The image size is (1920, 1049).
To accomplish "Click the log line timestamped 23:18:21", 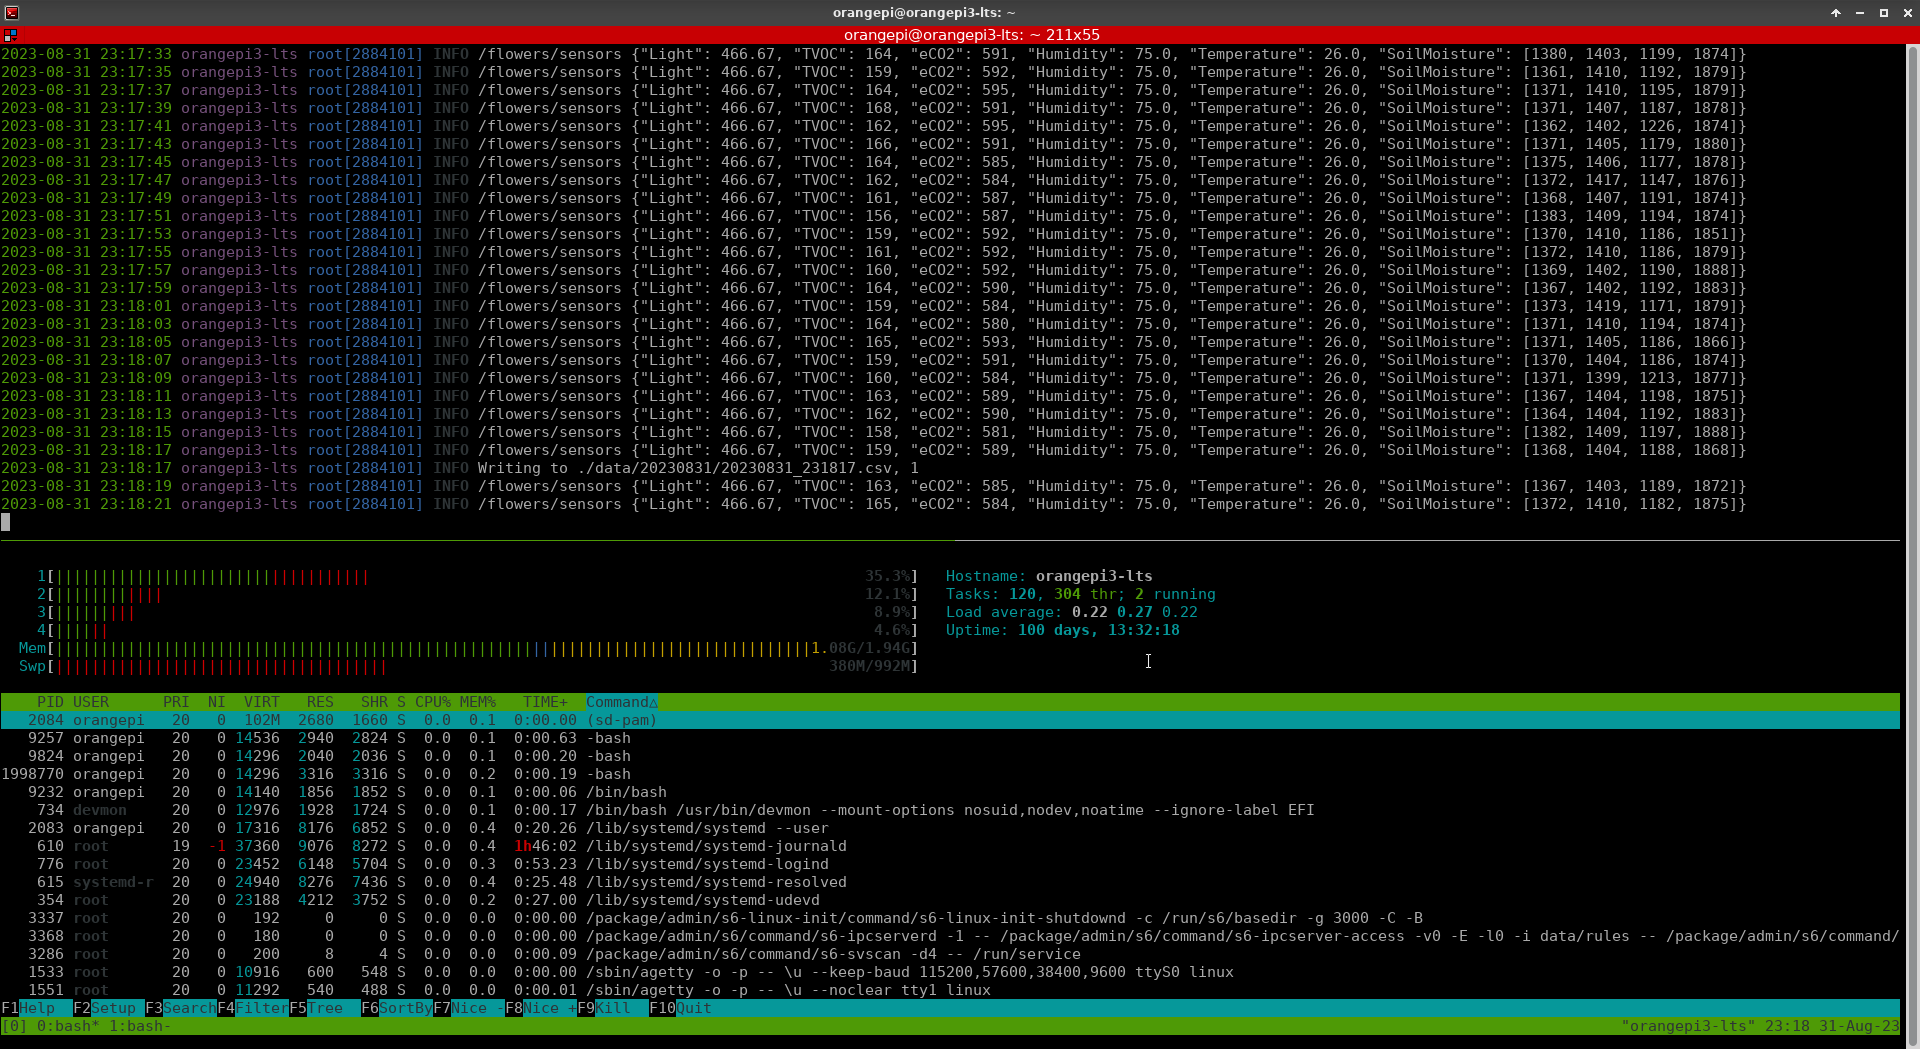I will tap(874, 504).
